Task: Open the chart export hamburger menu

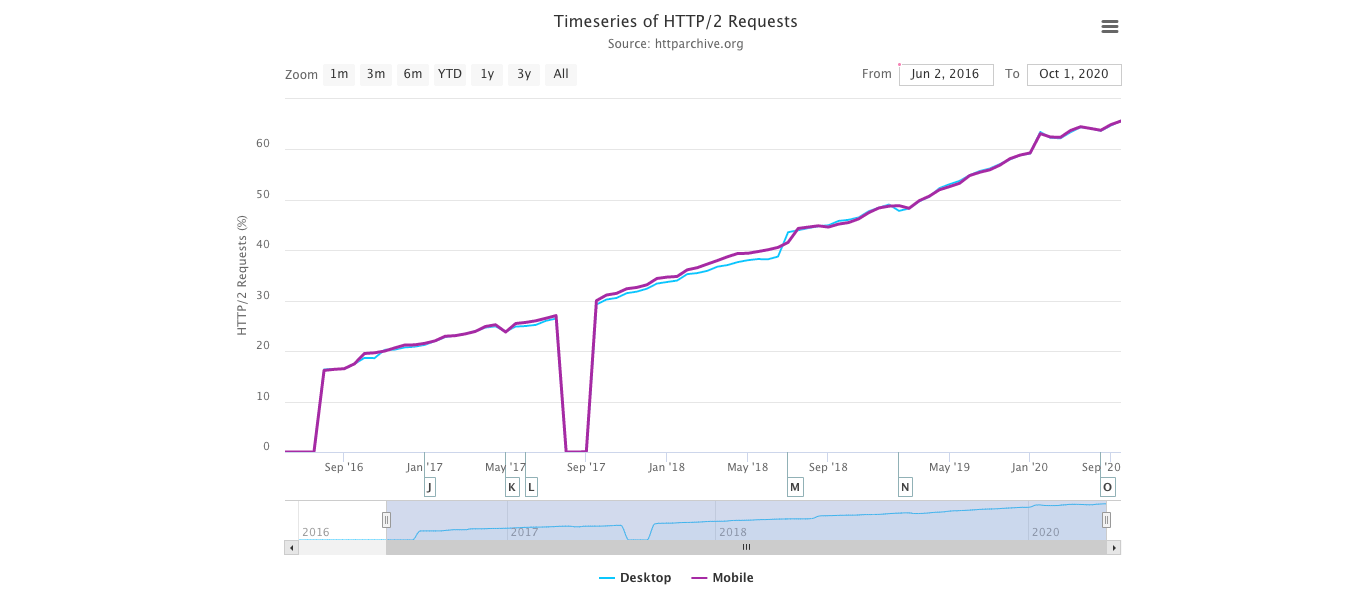Action: [1109, 27]
